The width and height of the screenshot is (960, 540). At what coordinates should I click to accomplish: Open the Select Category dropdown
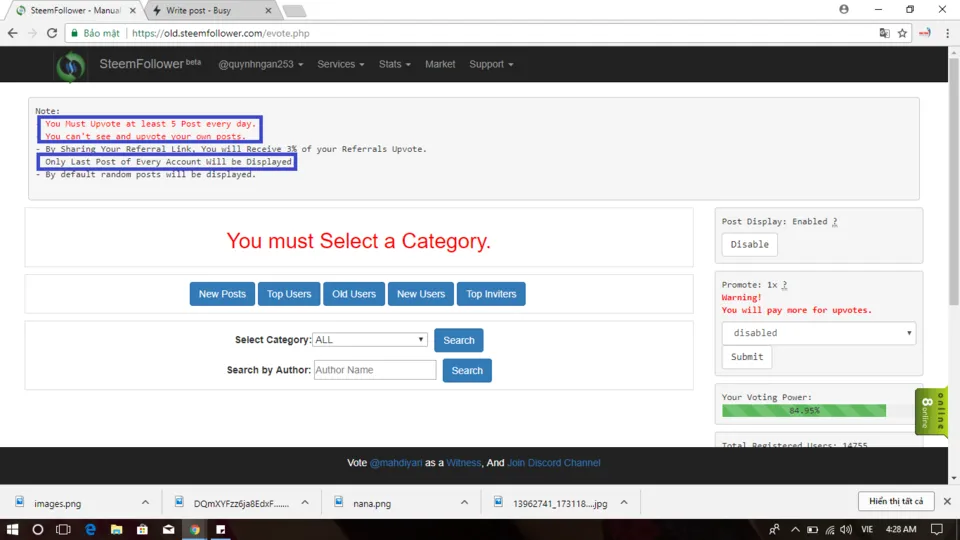pyautogui.click(x=369, y=340)
